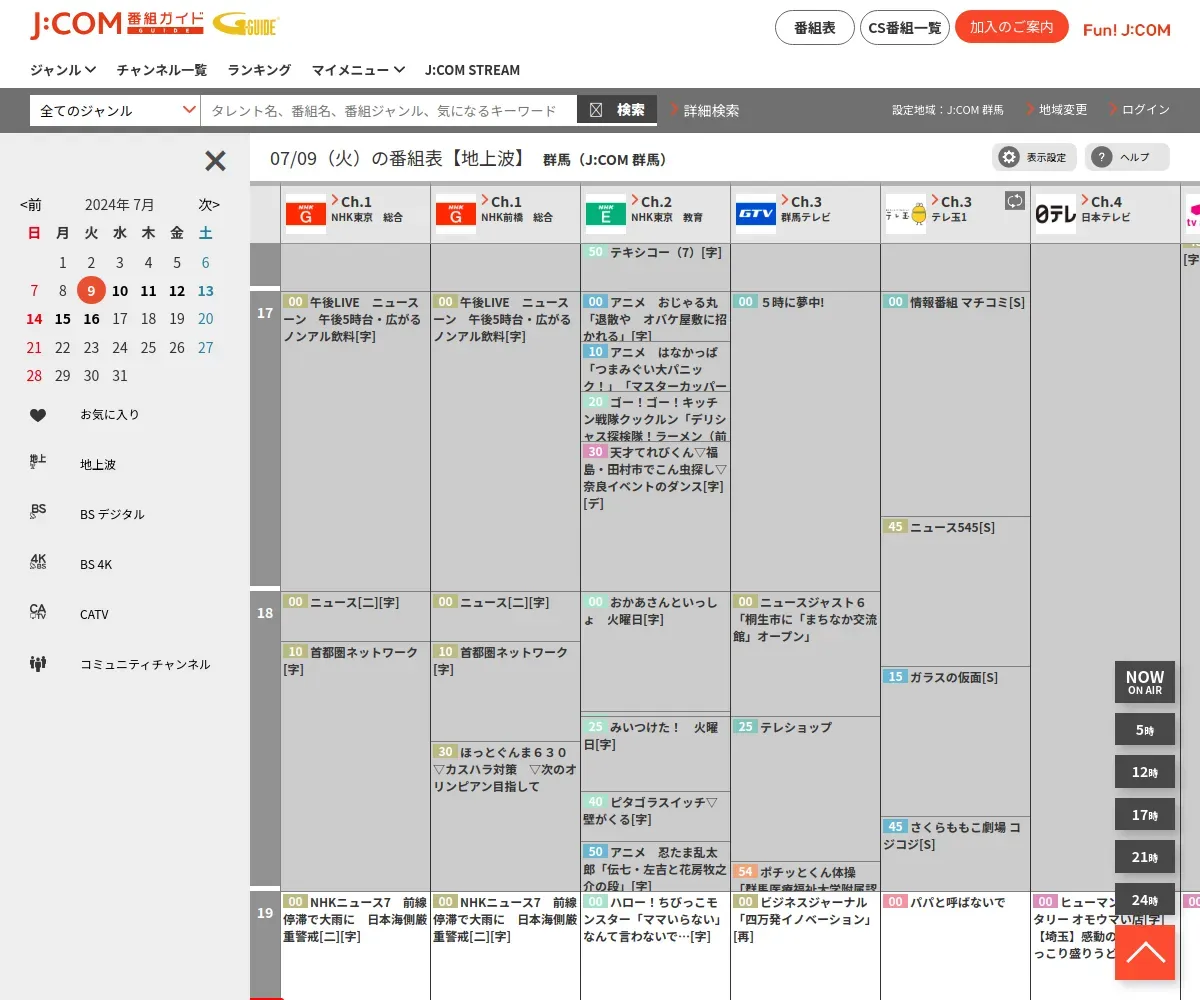The image size is (1200, 1000).
Task: Click the scroll-to-top arrow button
Action: click(x=1145, y=952)
